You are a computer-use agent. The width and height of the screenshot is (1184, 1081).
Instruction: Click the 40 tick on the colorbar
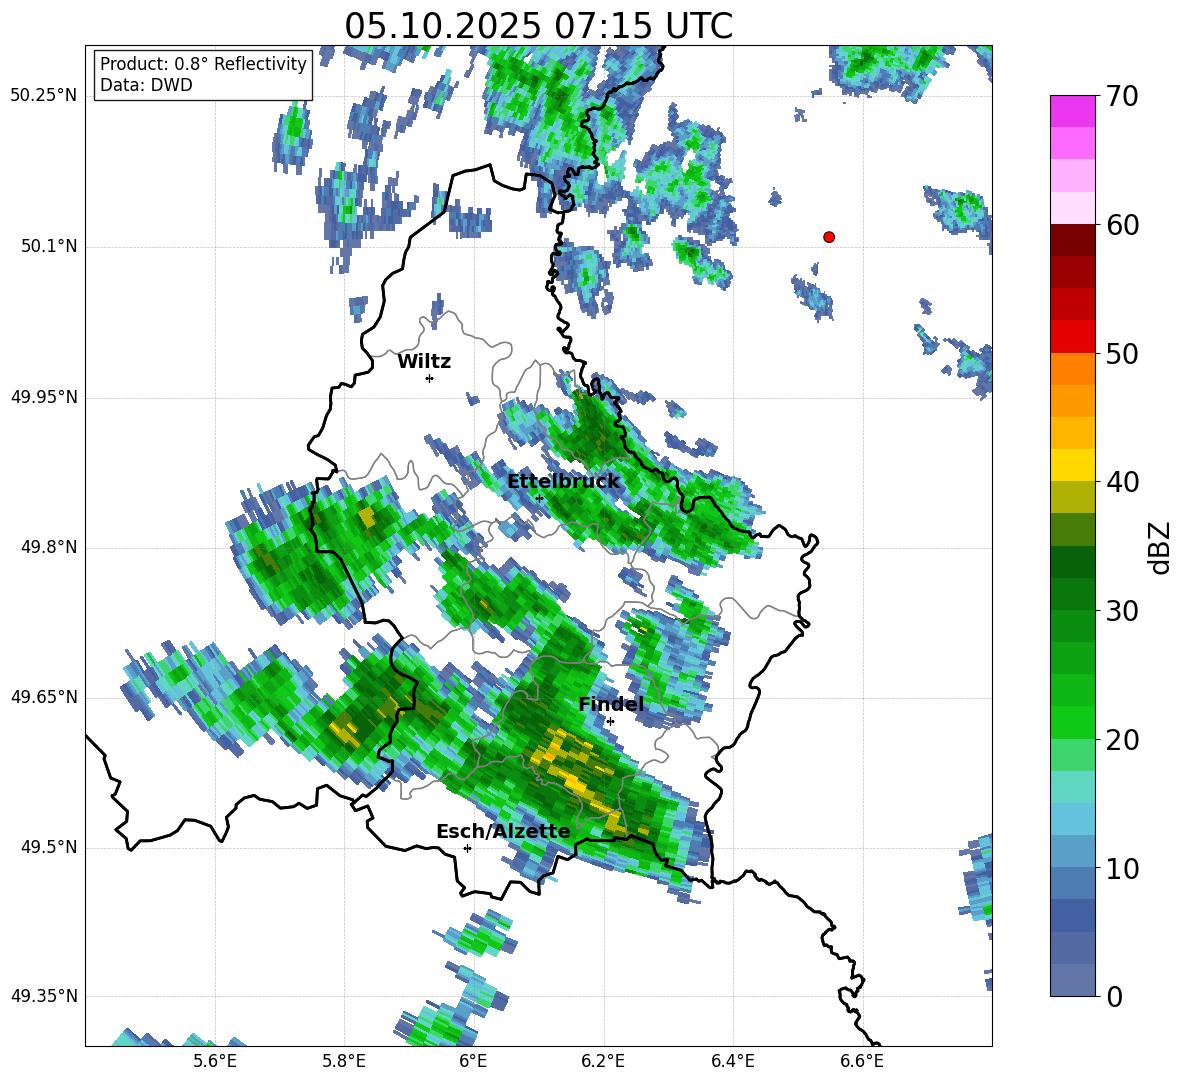point(1122,482)
